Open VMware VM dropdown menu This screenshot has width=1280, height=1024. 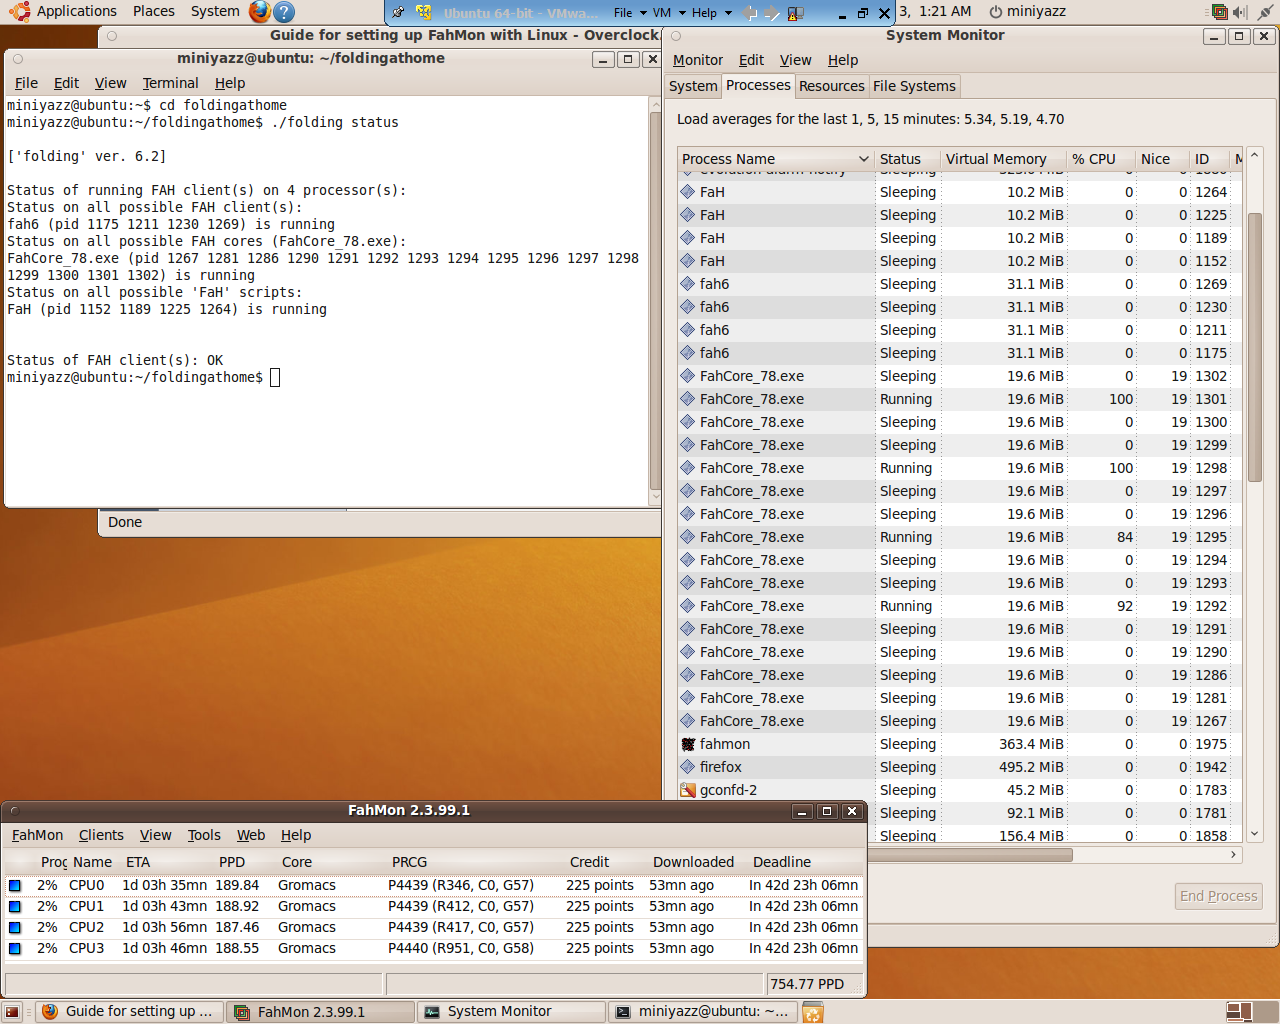pyautogui.click(x=669, y=13)
